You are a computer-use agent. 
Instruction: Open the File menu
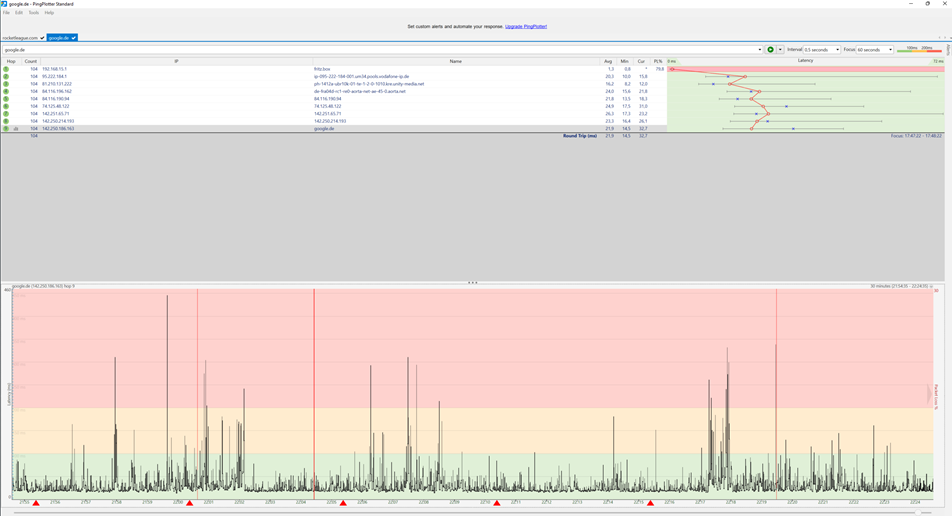(x=6, y=12)
